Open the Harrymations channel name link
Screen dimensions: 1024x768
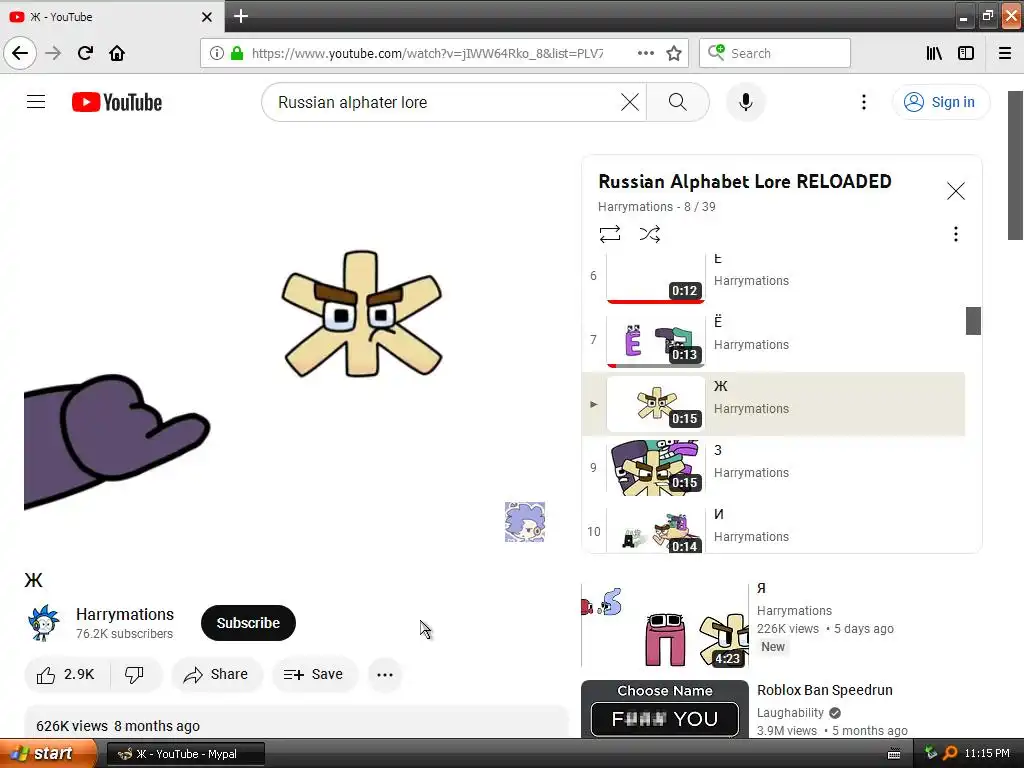pyautogui.click(x=125, y=615)
